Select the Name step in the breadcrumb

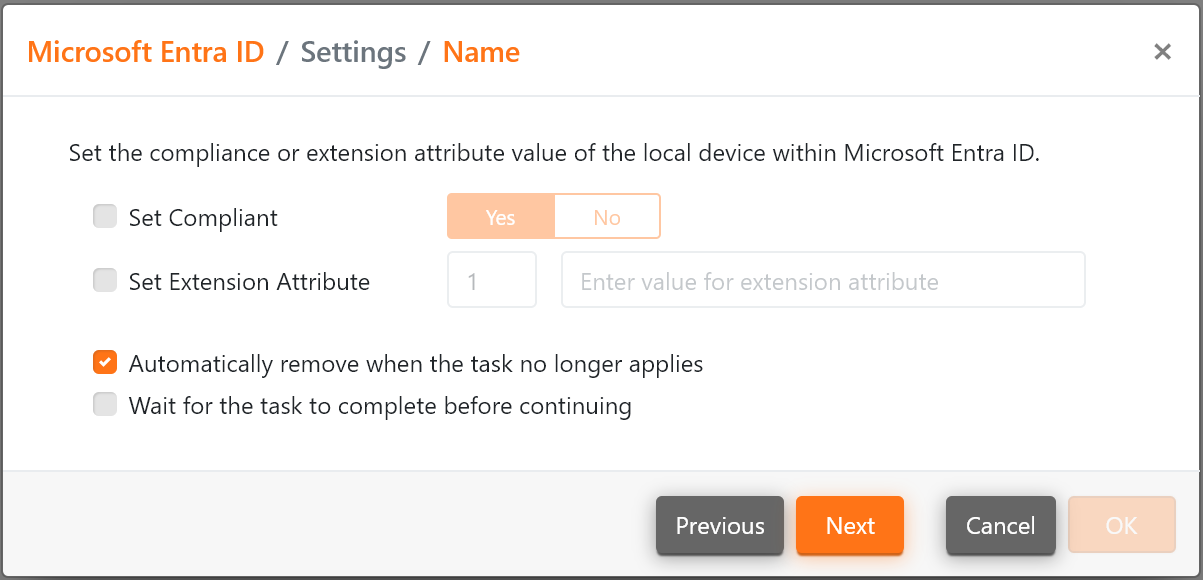pos(481,52)
